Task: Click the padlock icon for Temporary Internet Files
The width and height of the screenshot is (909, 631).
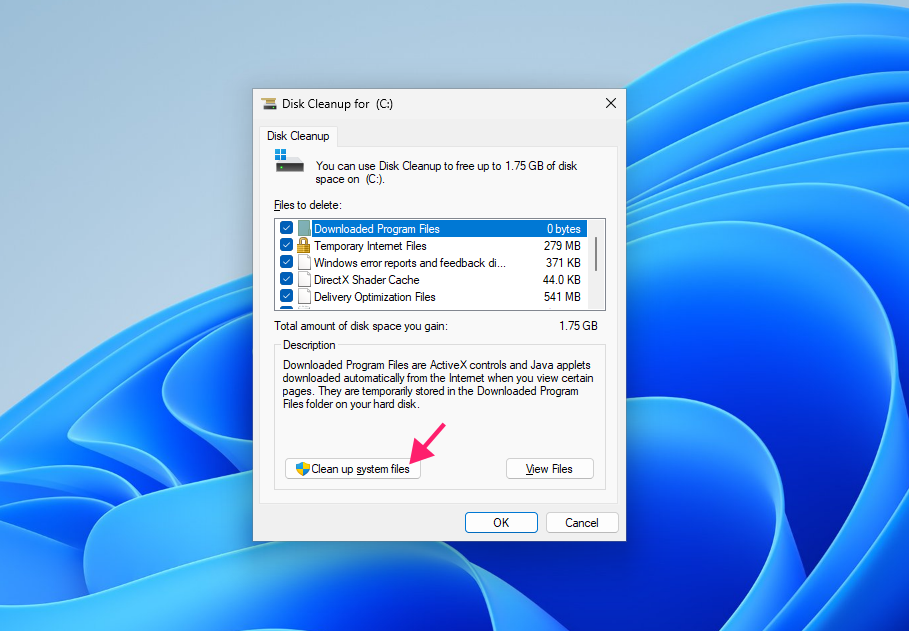Action: (x=303, y=246)
